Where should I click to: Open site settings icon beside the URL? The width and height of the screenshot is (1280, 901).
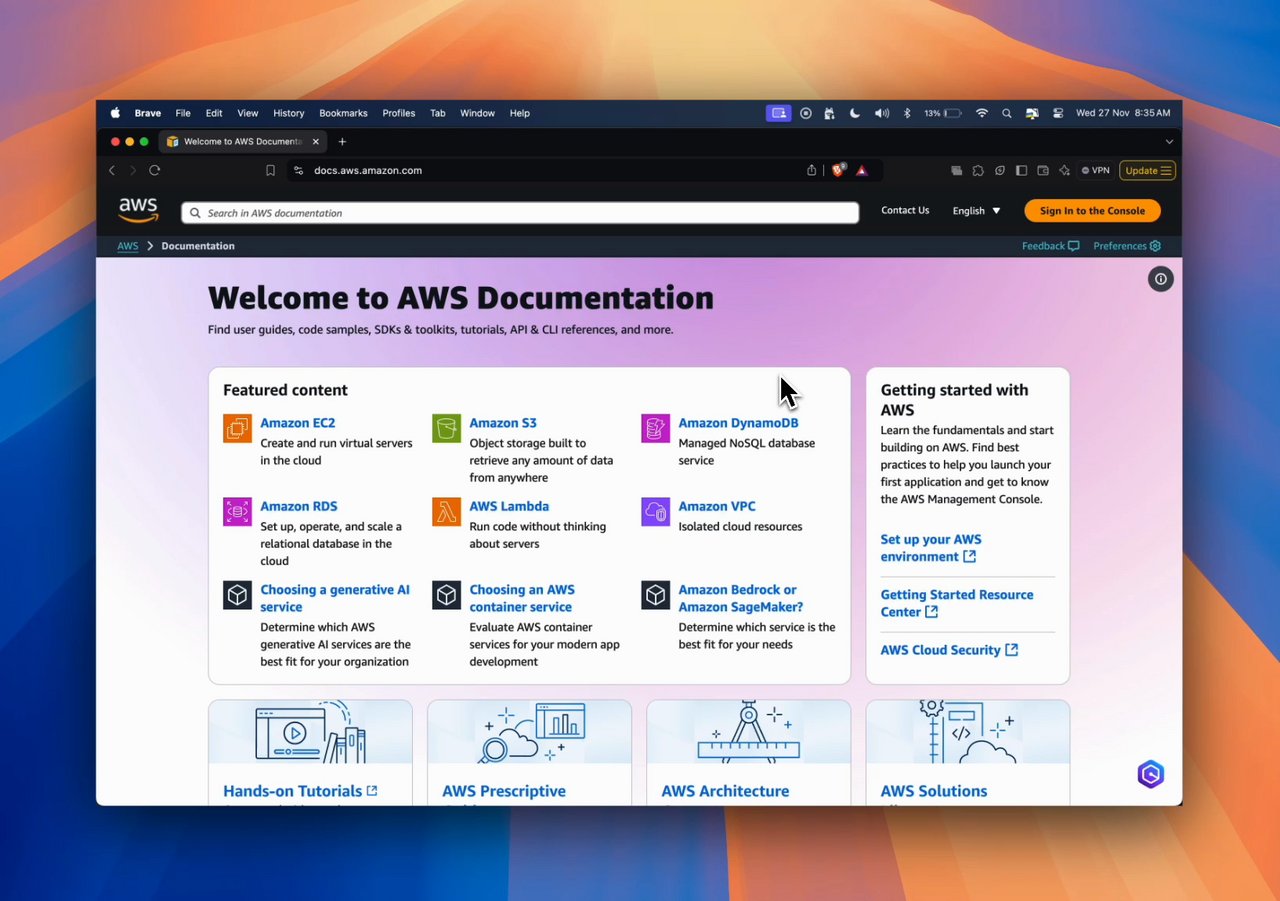[x=298, y=170]
